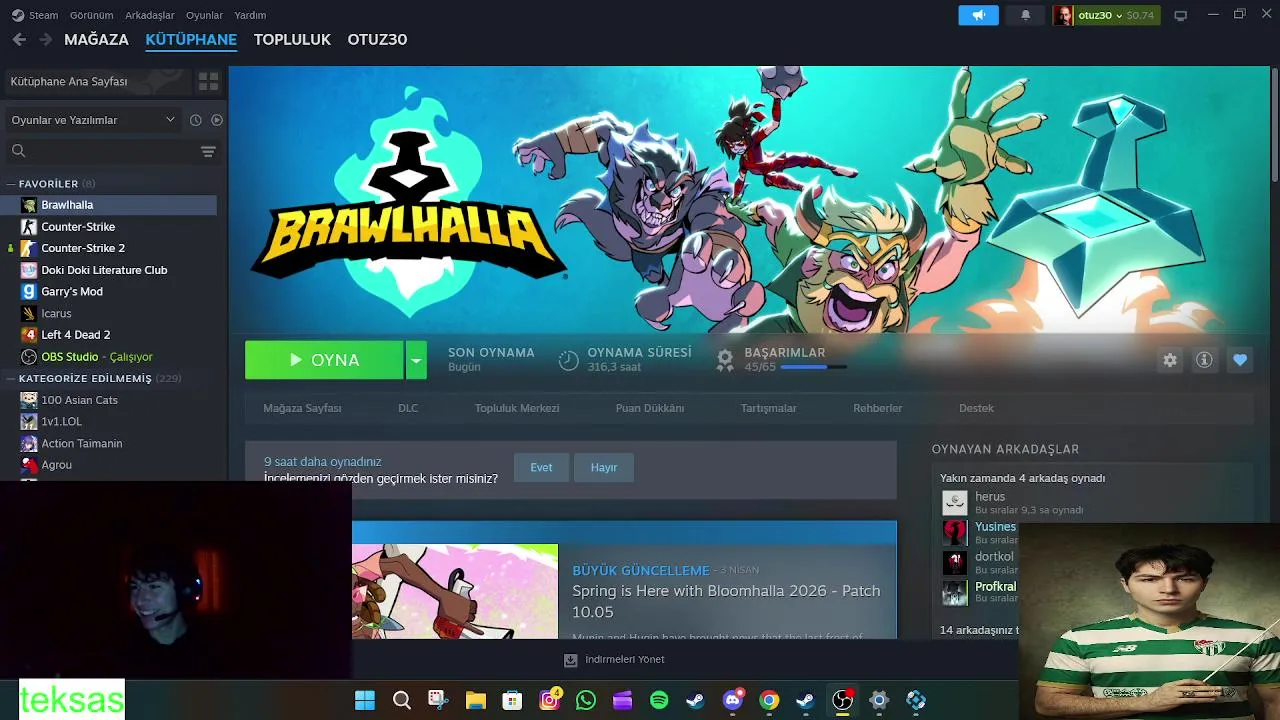Open OBS Studio from the taskbar
1280x720 pixels.
(x=843, y=700)
